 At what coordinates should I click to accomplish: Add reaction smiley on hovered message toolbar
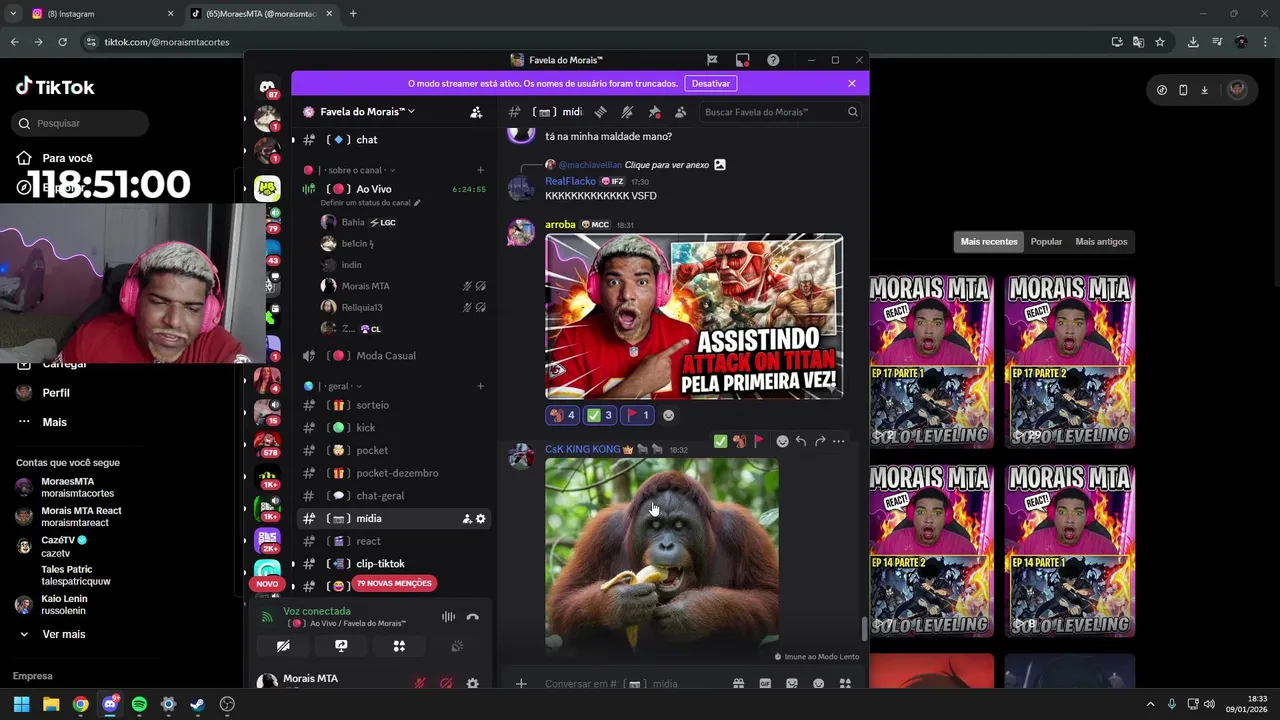pyautogui.click(x=782, y=441)
